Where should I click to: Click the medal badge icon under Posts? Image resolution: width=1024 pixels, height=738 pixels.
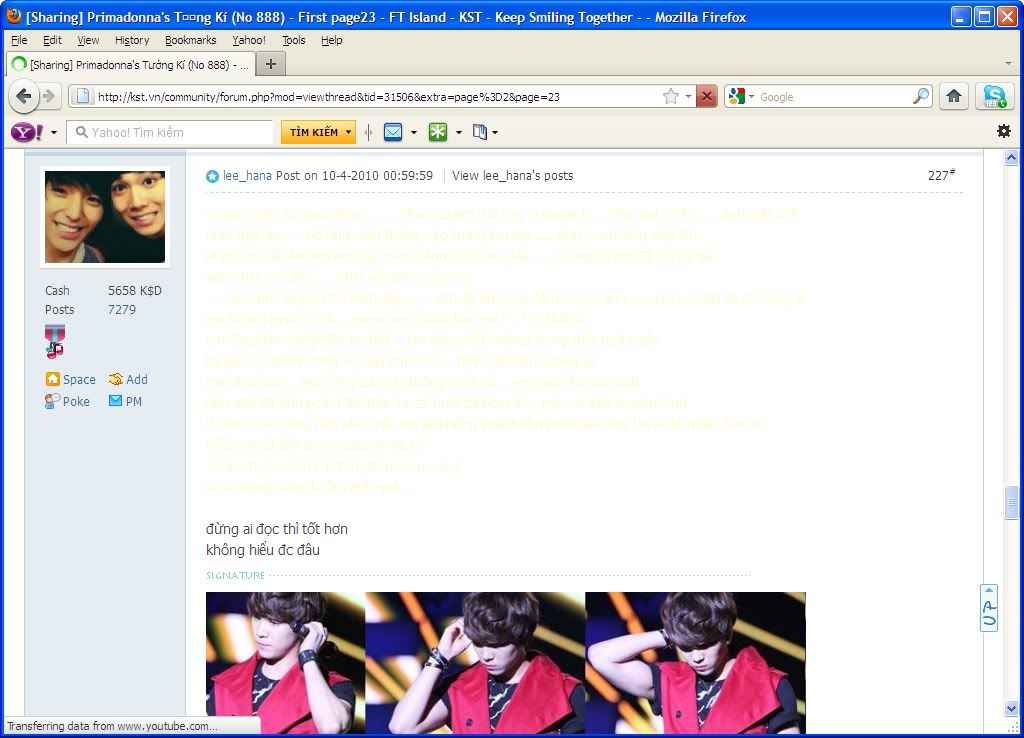click(55, 342)
